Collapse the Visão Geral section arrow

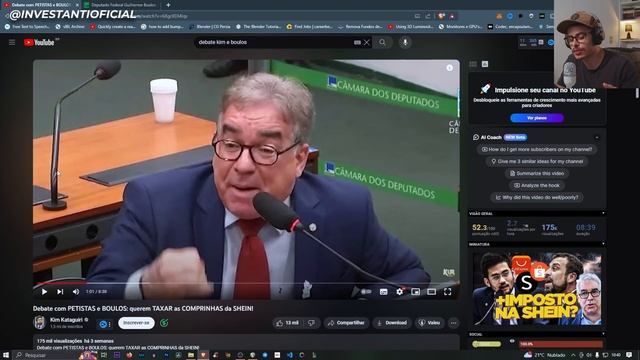coord(603,213)
